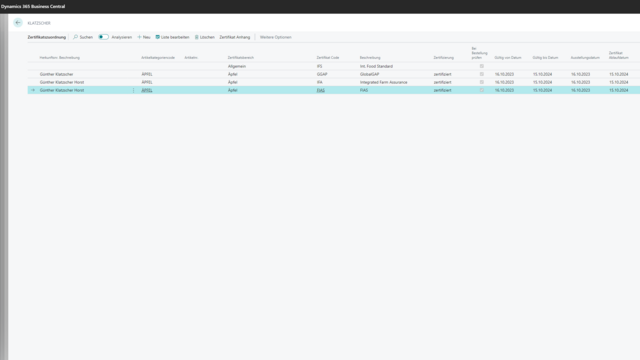This screenshot has width=640, height=360.
Task: Click zertifiziert in the GGAP row
Action: (x=442, y=74)
